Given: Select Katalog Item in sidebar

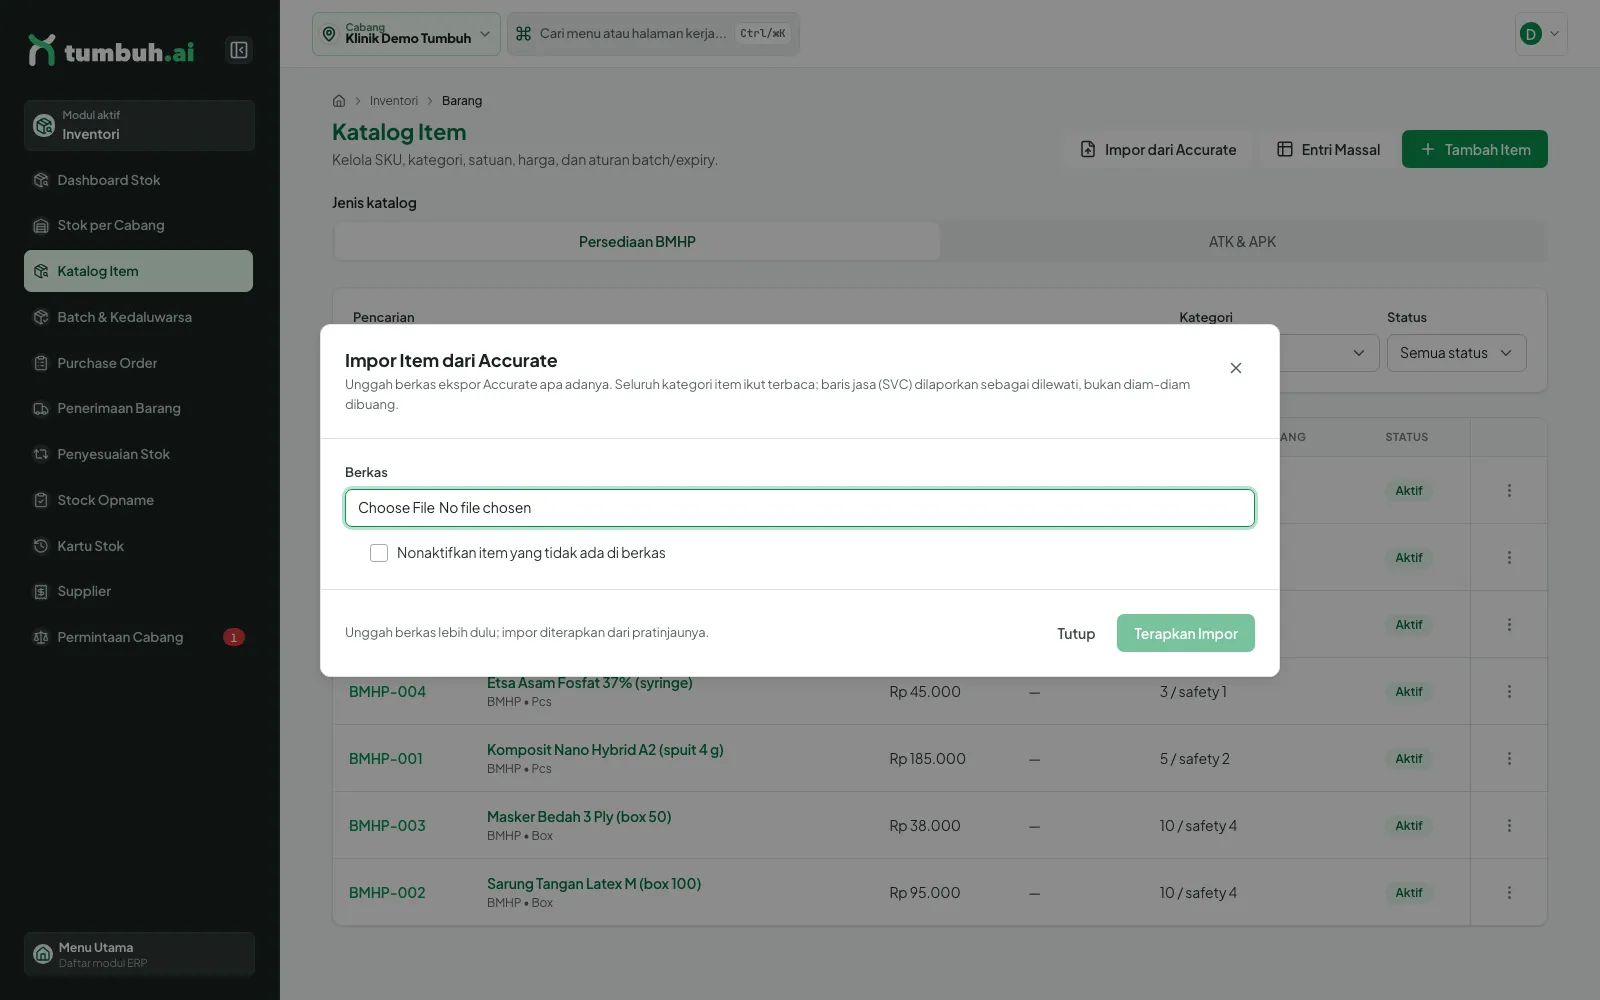Looking at the screenshot, I should click(x=138, y=271).
